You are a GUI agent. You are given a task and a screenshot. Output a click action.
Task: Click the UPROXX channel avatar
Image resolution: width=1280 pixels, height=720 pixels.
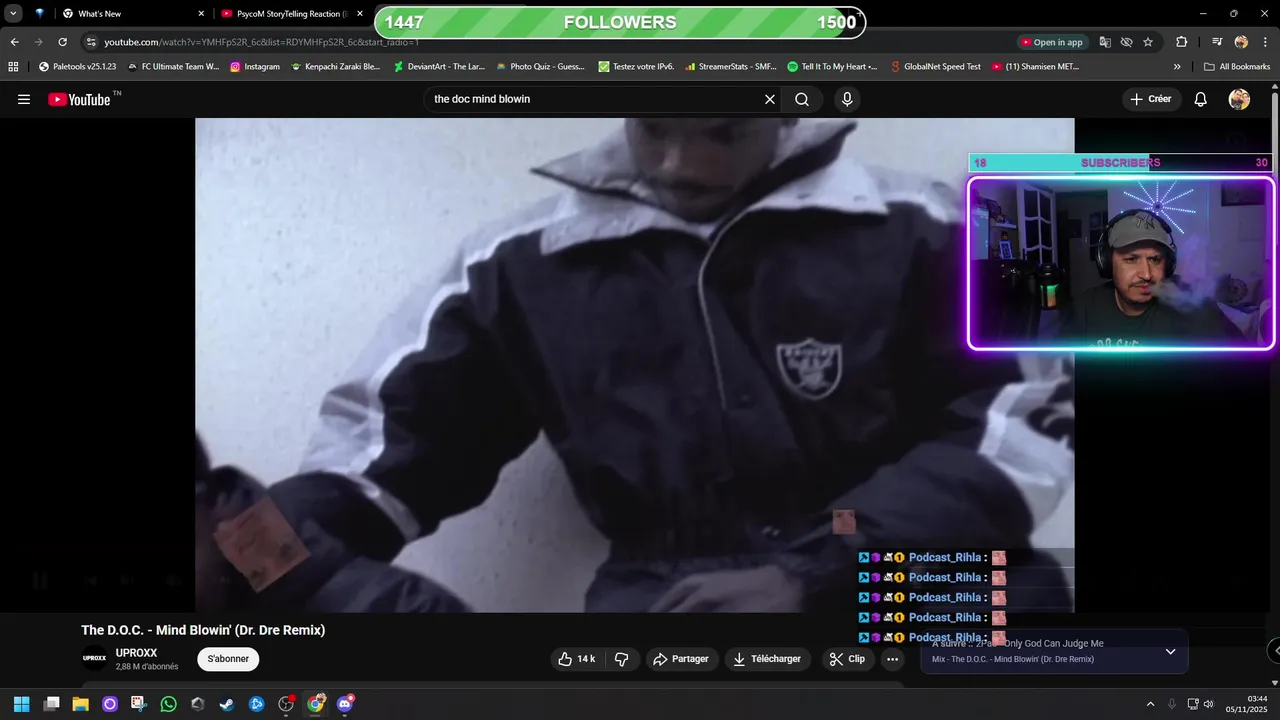coord(94,658)
